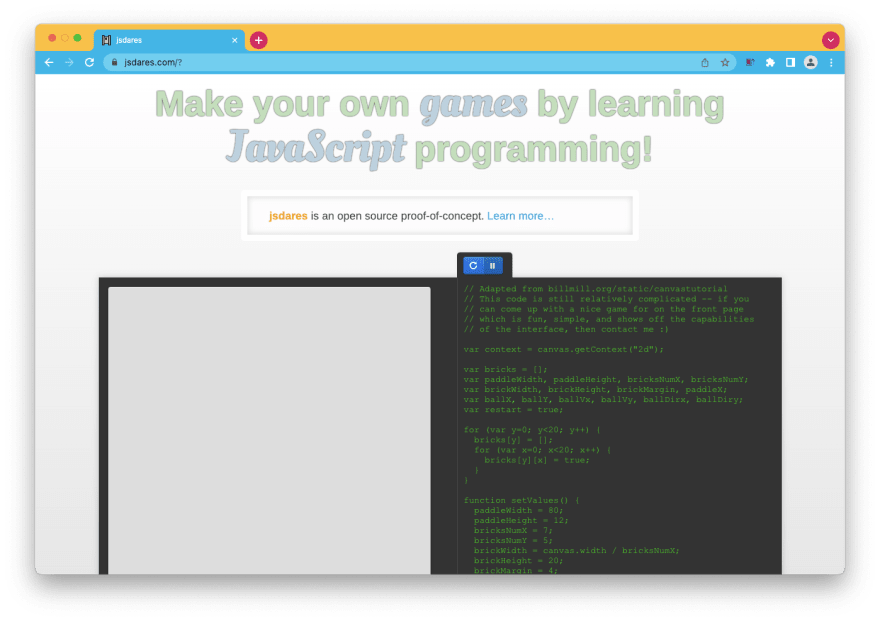Viewport: 880px width, 621px height.
Task: Click the orange jsdares text
Action: tap(288, 216)
